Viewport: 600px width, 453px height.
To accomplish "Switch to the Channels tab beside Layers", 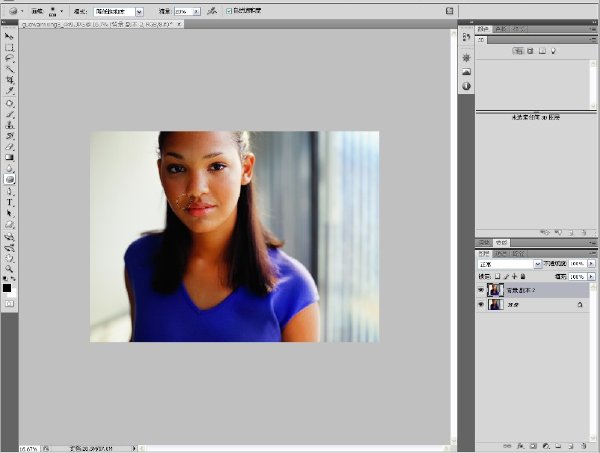I will (x=501, y=254).
